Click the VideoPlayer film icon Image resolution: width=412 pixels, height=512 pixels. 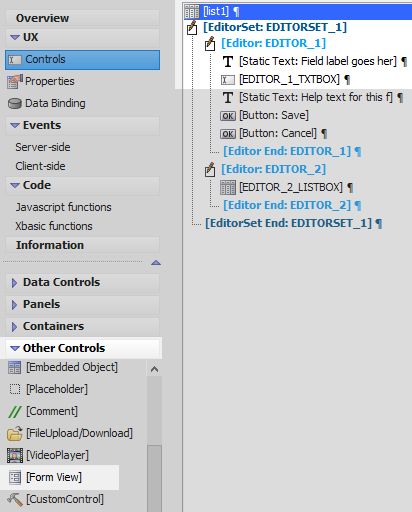pos(15,455)
